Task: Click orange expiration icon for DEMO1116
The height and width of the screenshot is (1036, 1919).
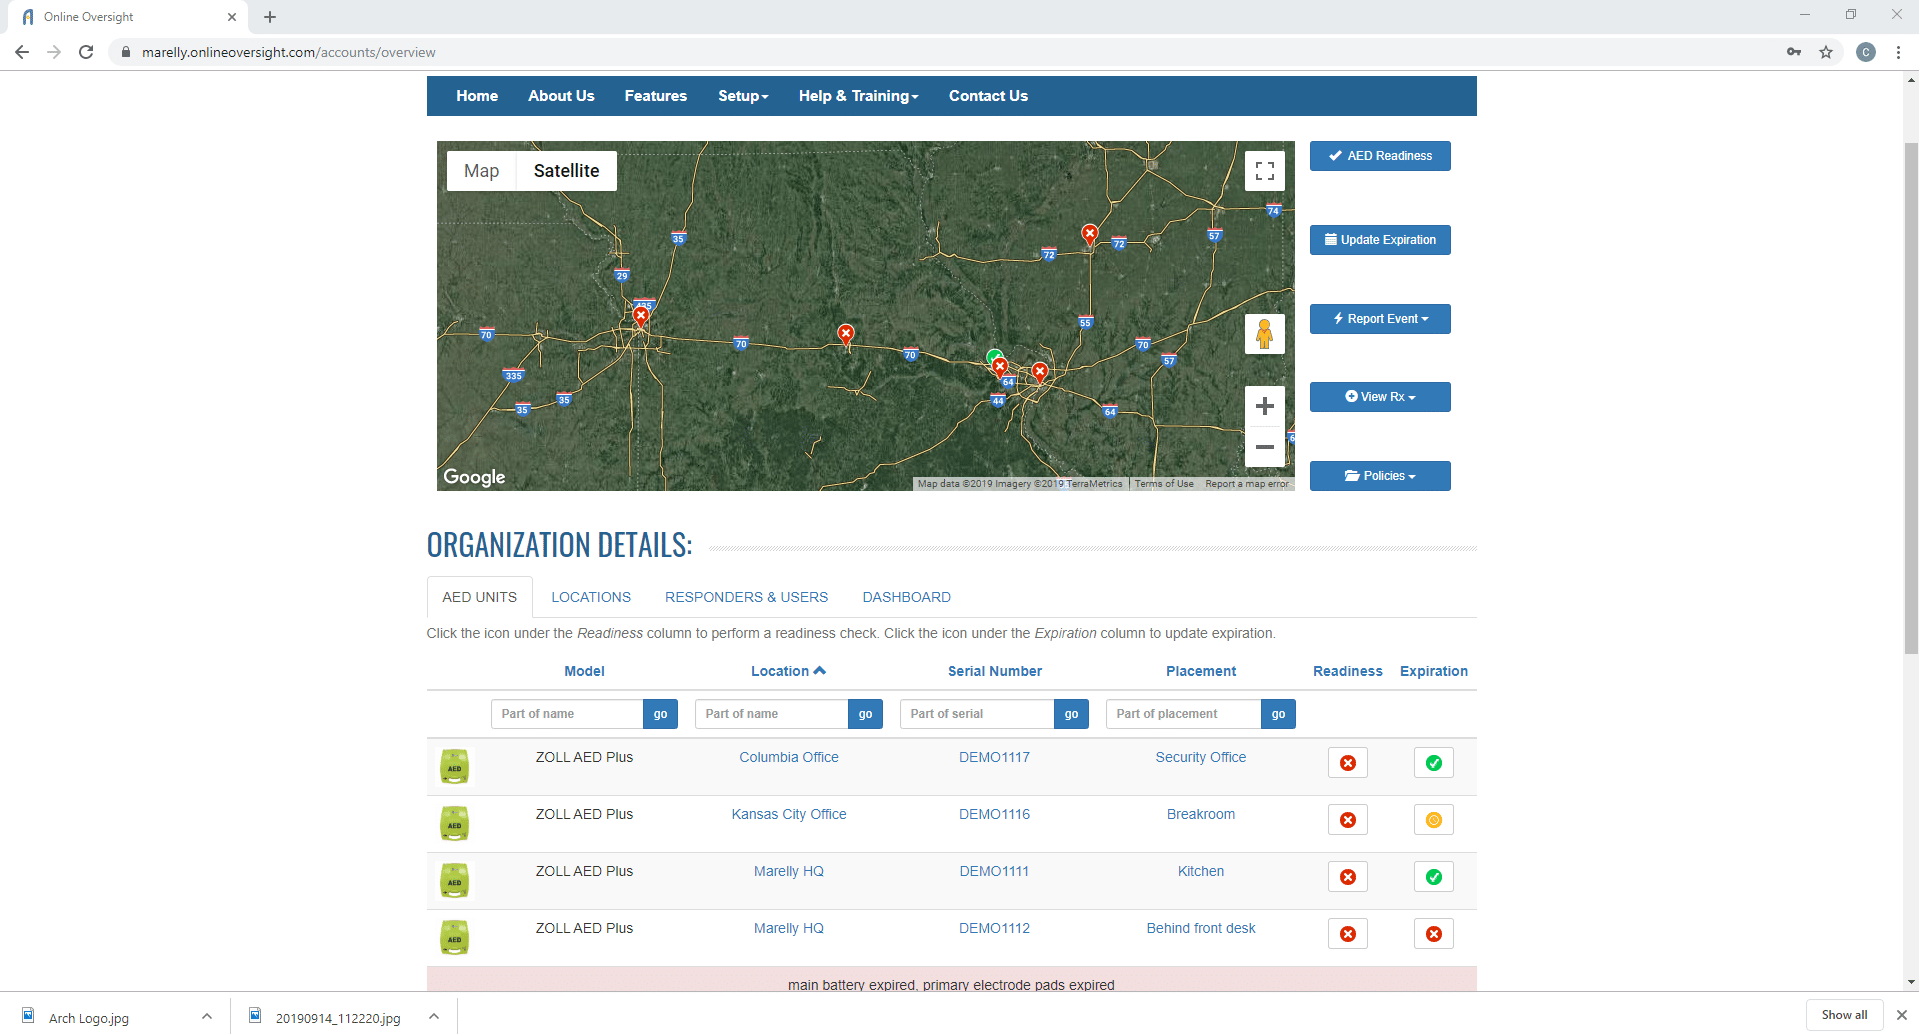Action: (1433, 820)
